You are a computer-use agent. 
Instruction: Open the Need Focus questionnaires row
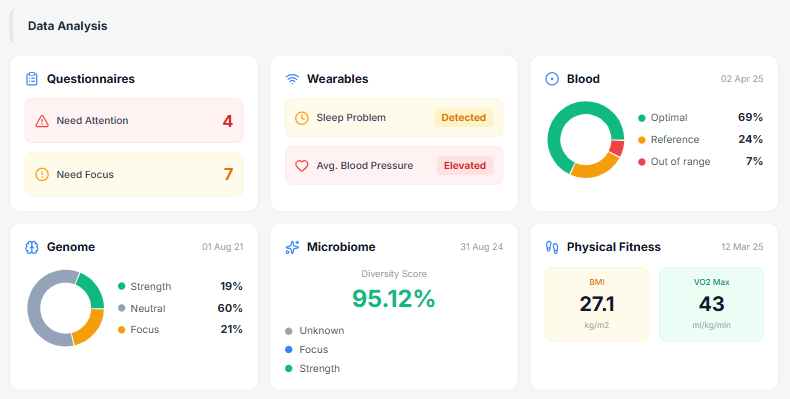(134, 175)
